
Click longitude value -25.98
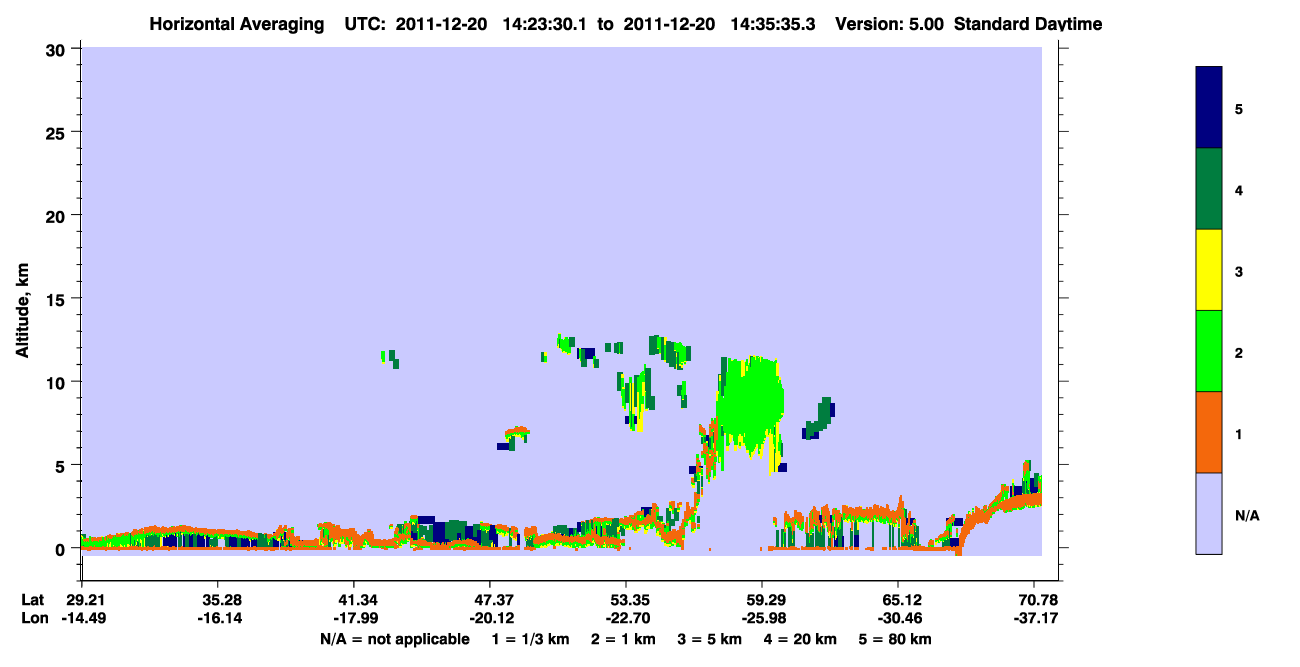(x=762, y=619)
